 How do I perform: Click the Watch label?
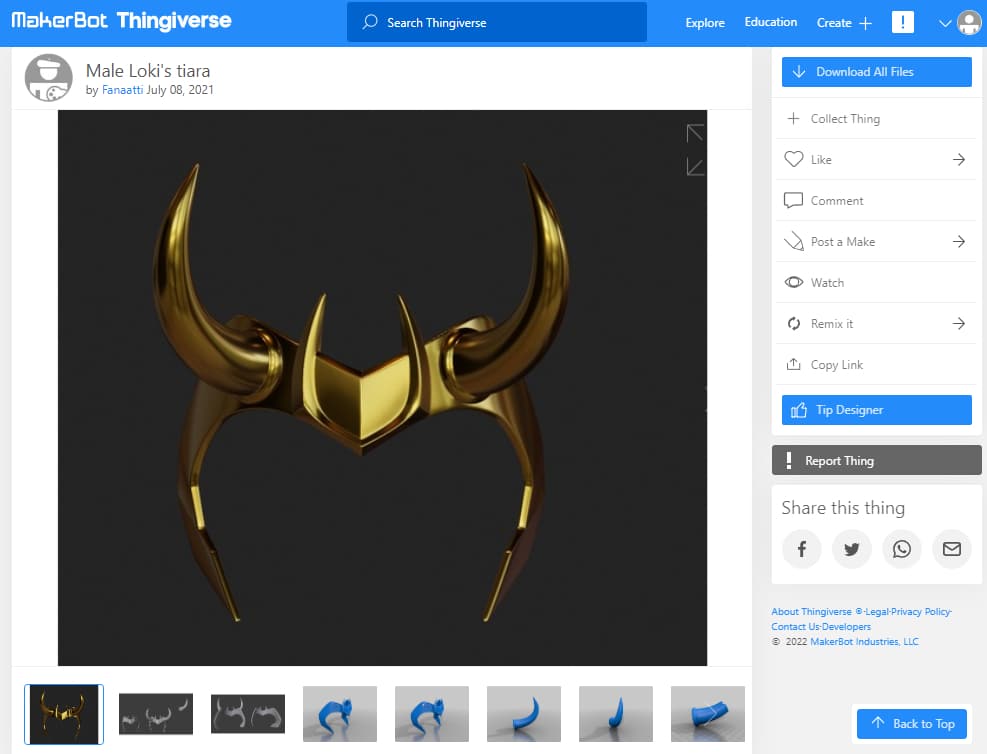827,283
